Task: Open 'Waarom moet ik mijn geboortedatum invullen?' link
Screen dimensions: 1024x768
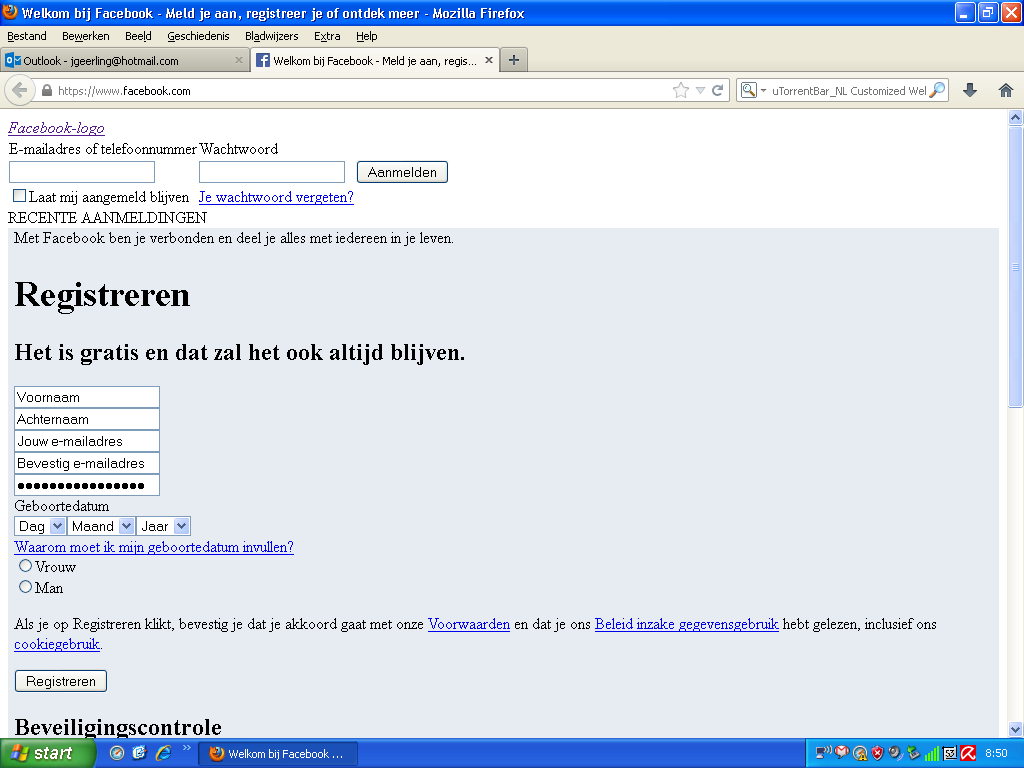Action: [x=154, y=547]
